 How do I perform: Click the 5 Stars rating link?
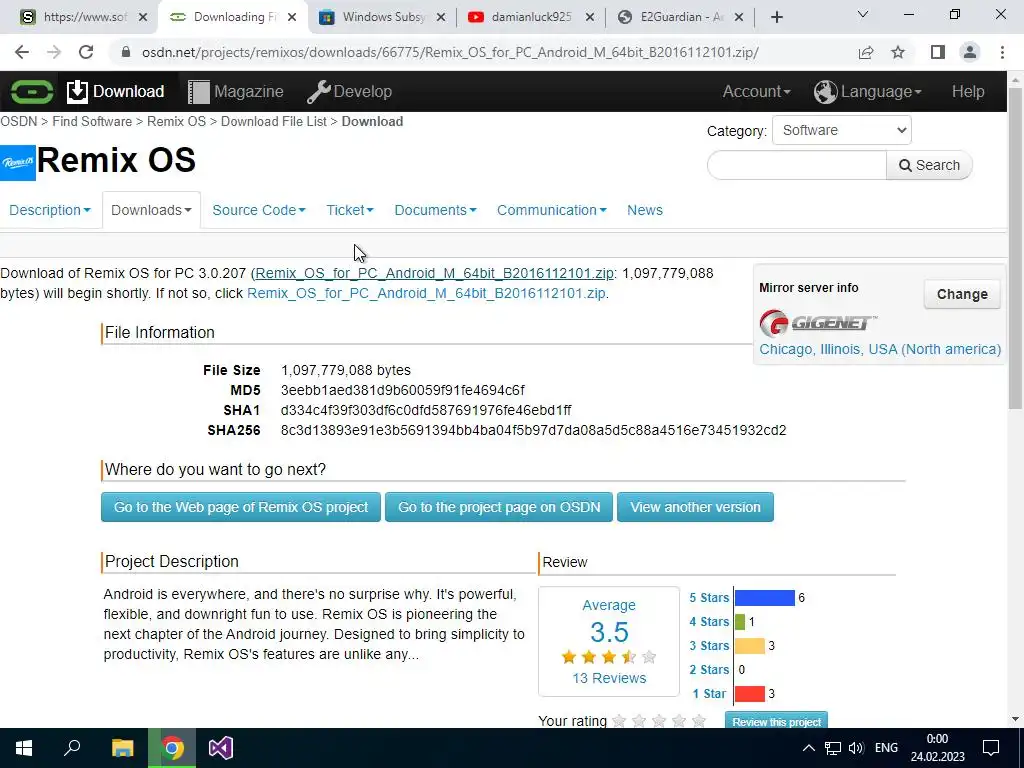pyautogui.click(x=709, y=598)
